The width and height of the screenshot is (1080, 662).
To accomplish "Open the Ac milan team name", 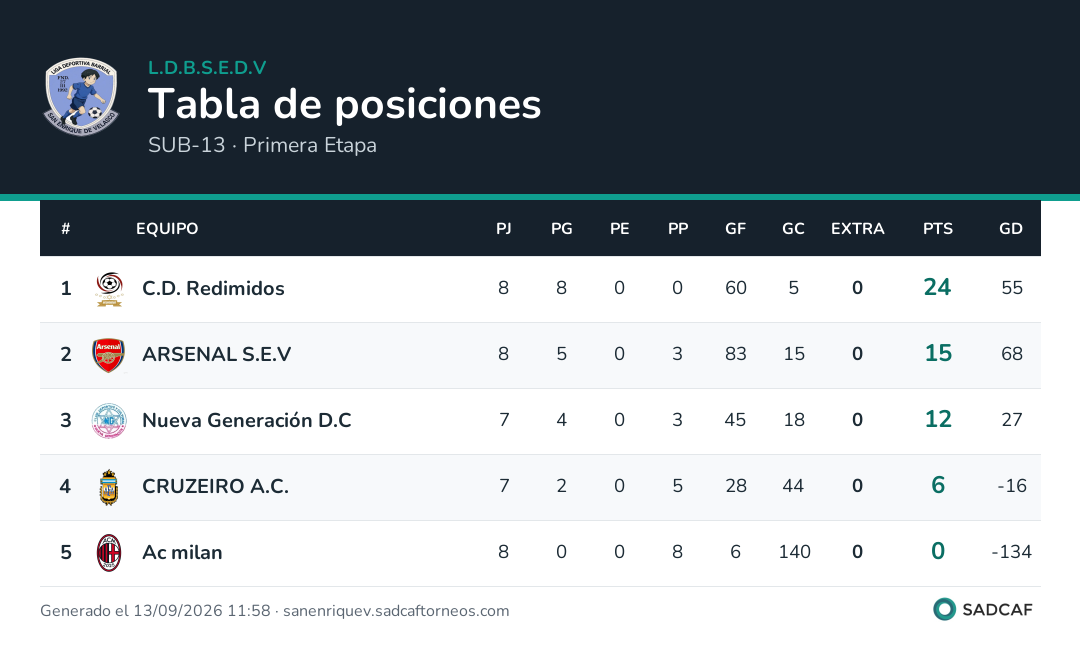I will click(182, 553).
